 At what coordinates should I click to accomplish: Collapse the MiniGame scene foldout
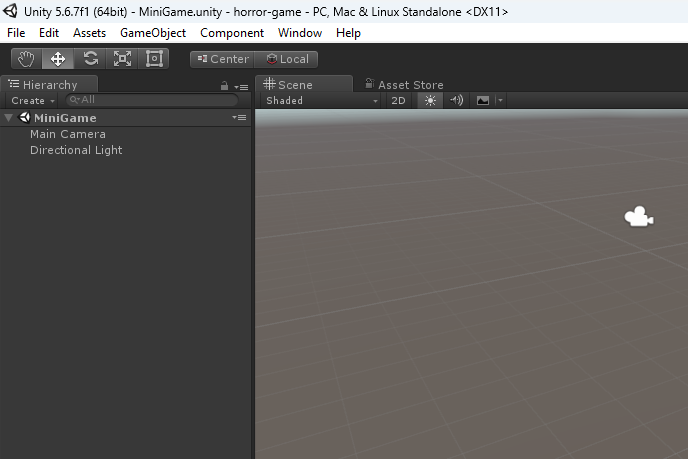8,118
